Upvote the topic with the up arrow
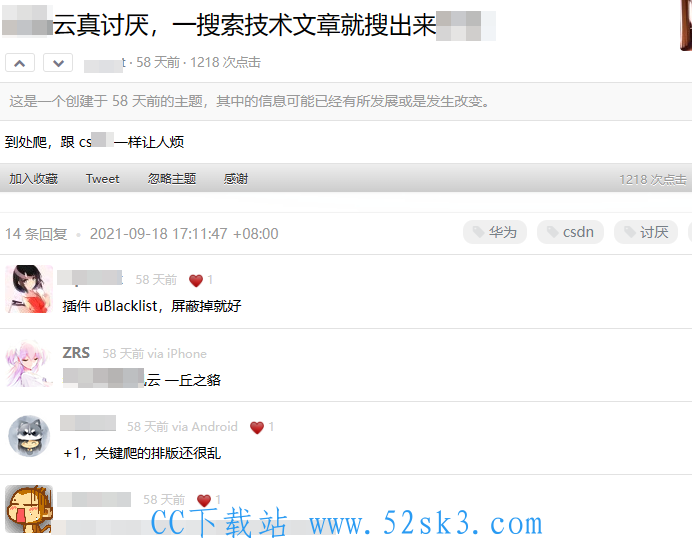Screen dimensions: 692x538 [x=20, y=63]
